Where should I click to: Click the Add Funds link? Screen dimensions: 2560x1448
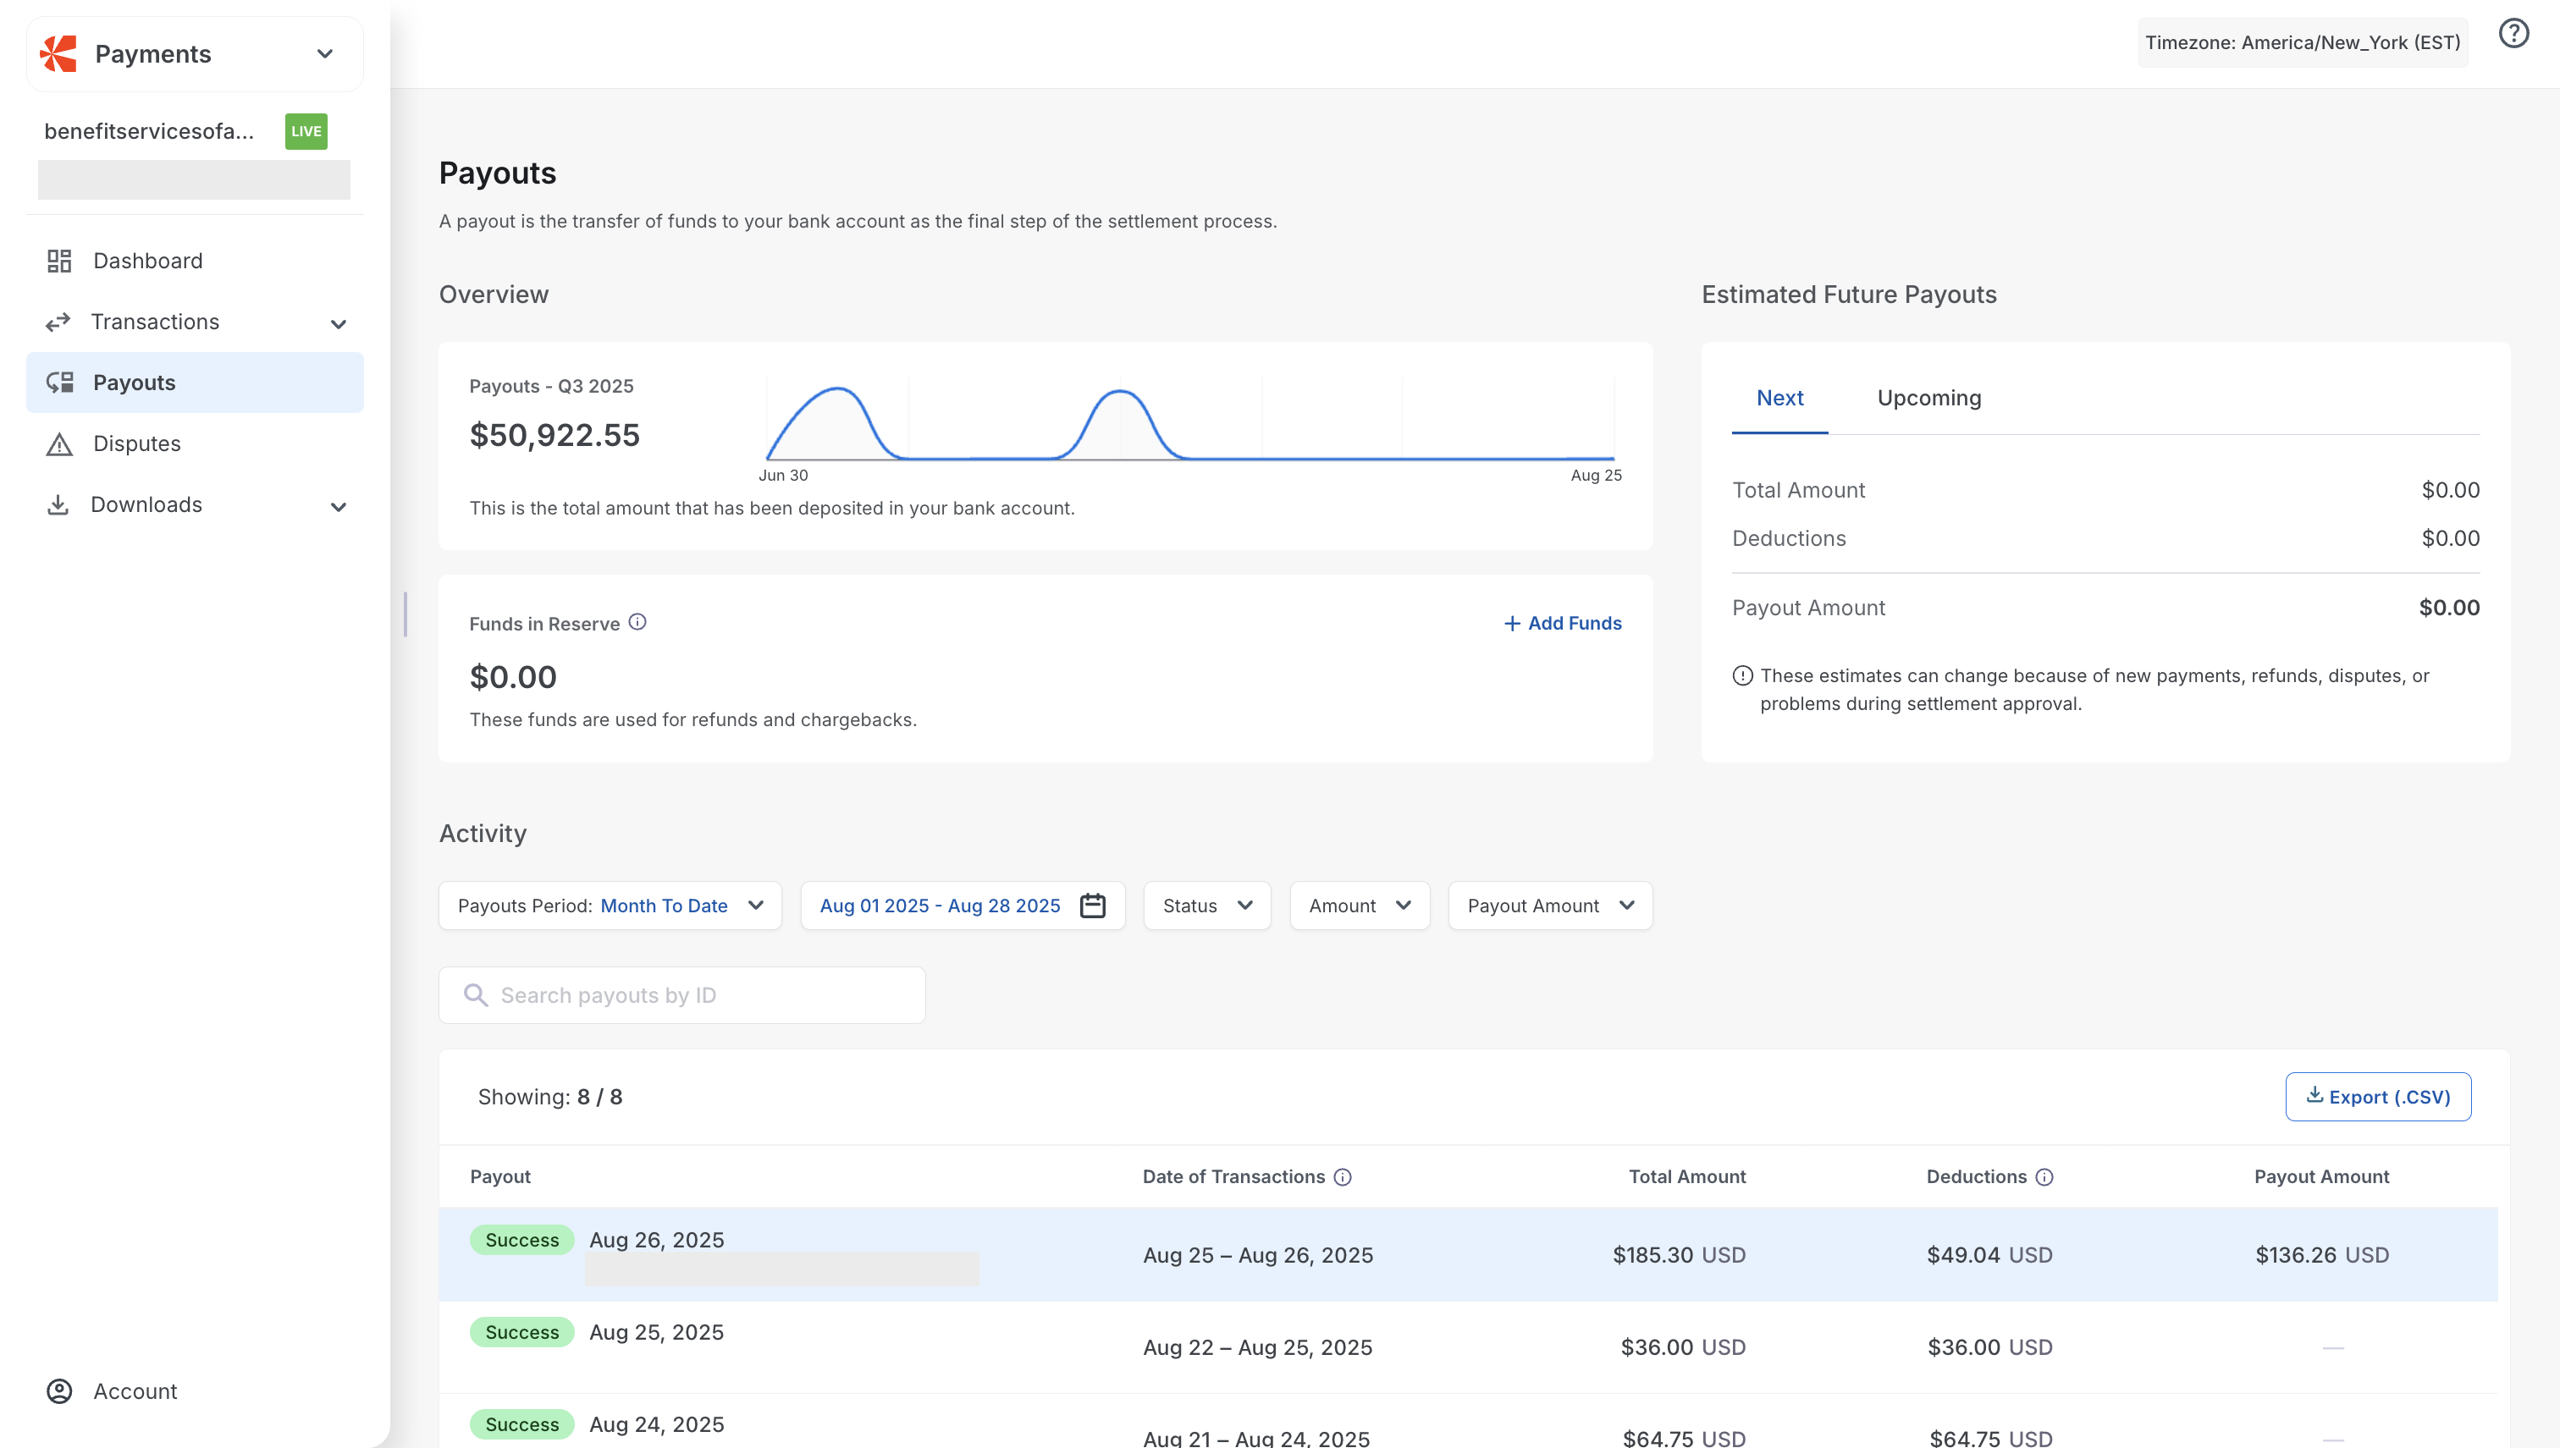(x=1562, y=623)
